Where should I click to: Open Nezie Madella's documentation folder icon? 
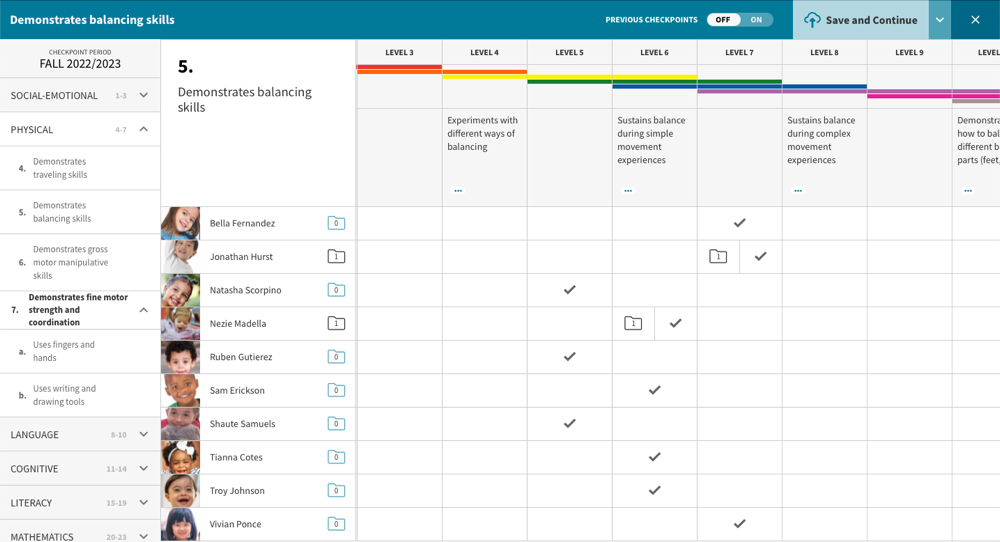(336, 324)
